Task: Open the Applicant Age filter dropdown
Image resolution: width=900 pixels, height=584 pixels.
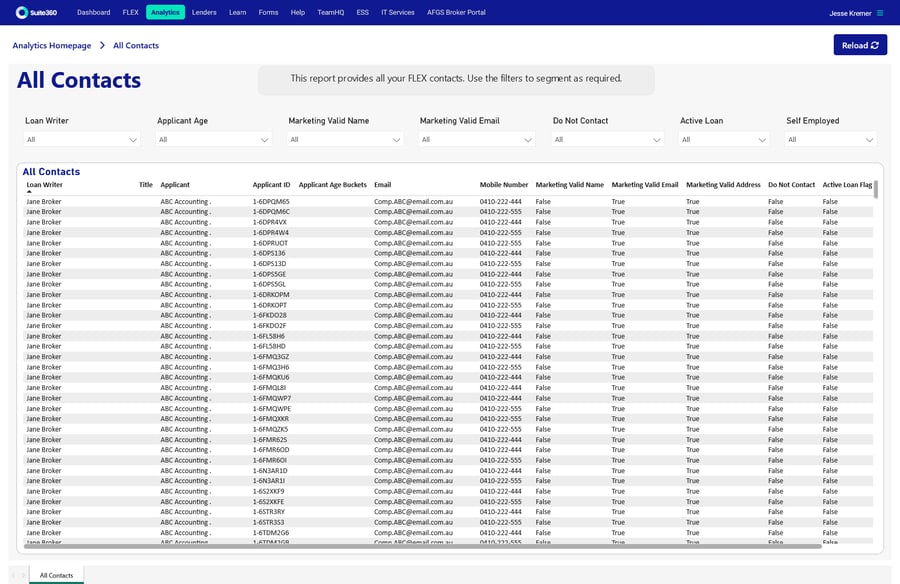Action: tap(213, 140)
